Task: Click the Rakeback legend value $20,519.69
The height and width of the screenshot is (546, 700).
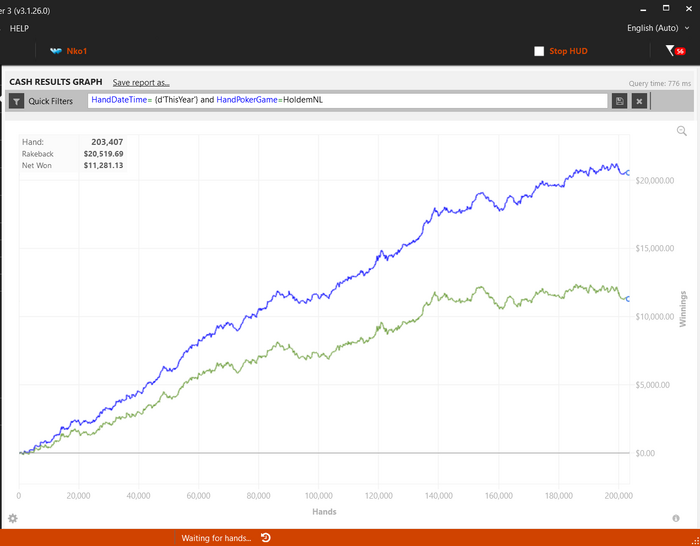Action: point(104,154)
